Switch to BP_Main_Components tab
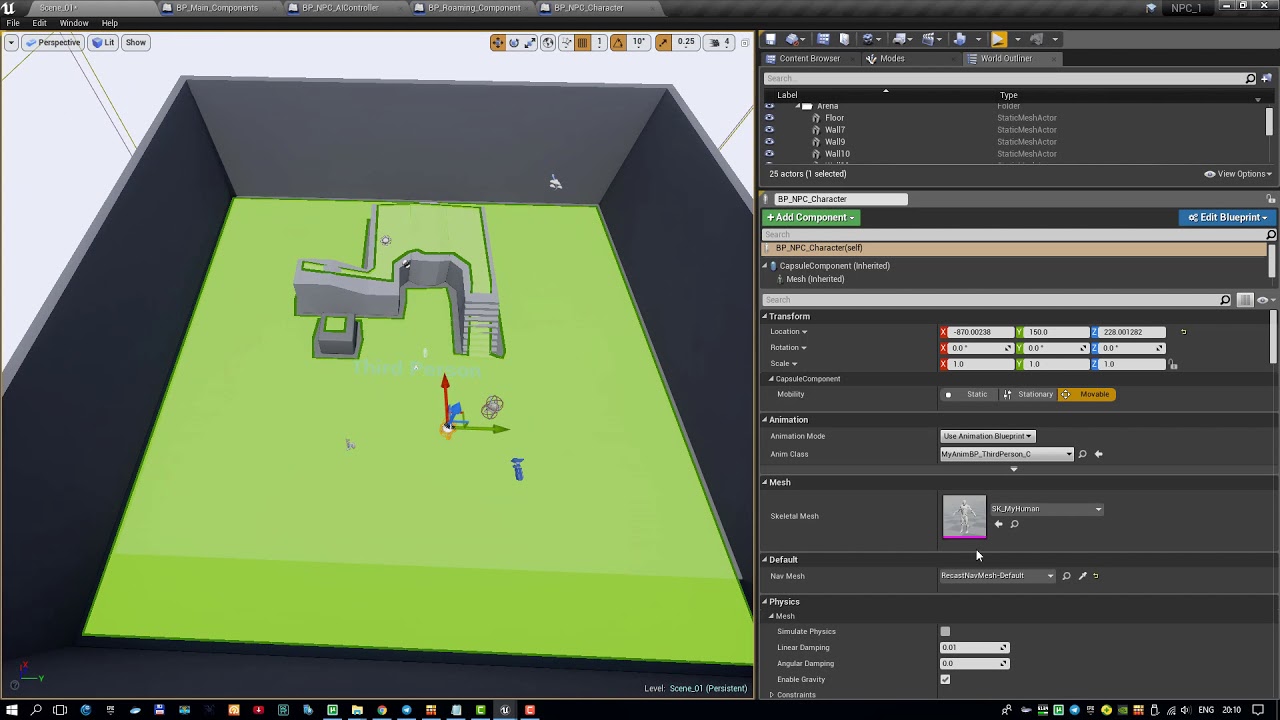The width and height of the screenshot is (1280, 720). 216,8
